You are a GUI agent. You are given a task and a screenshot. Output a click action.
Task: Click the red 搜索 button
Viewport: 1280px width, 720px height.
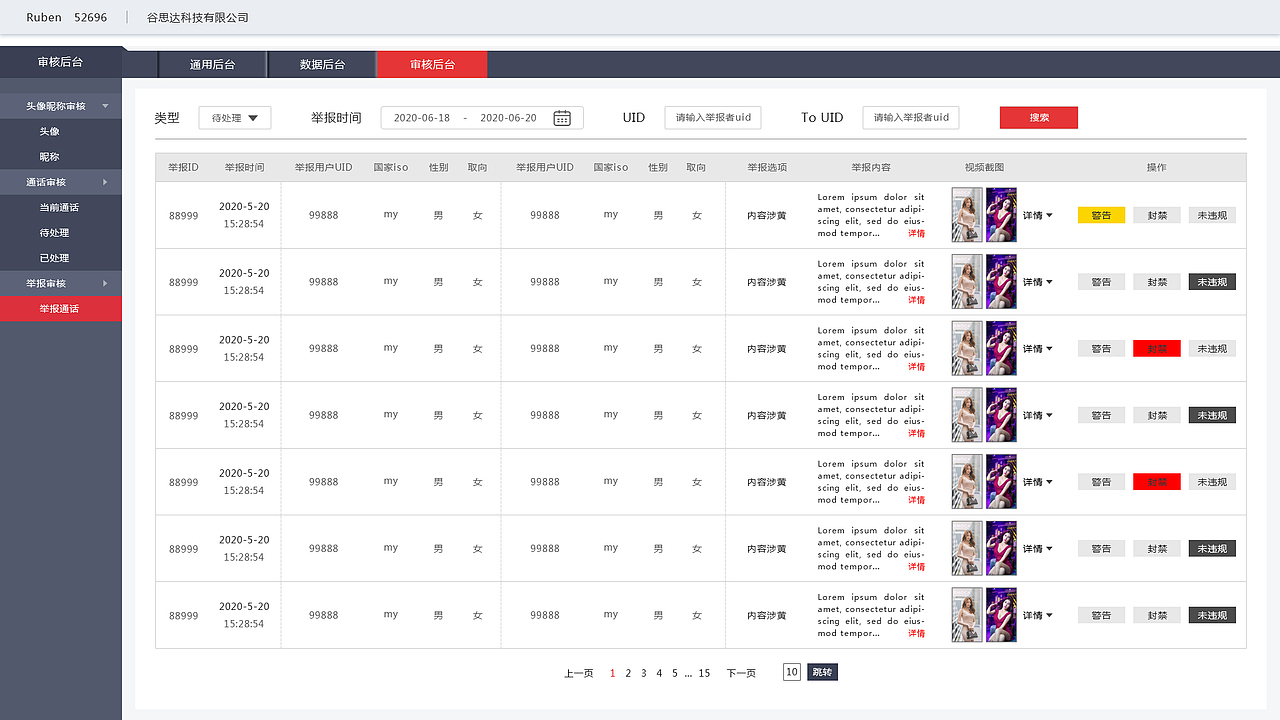point(1039,118)
